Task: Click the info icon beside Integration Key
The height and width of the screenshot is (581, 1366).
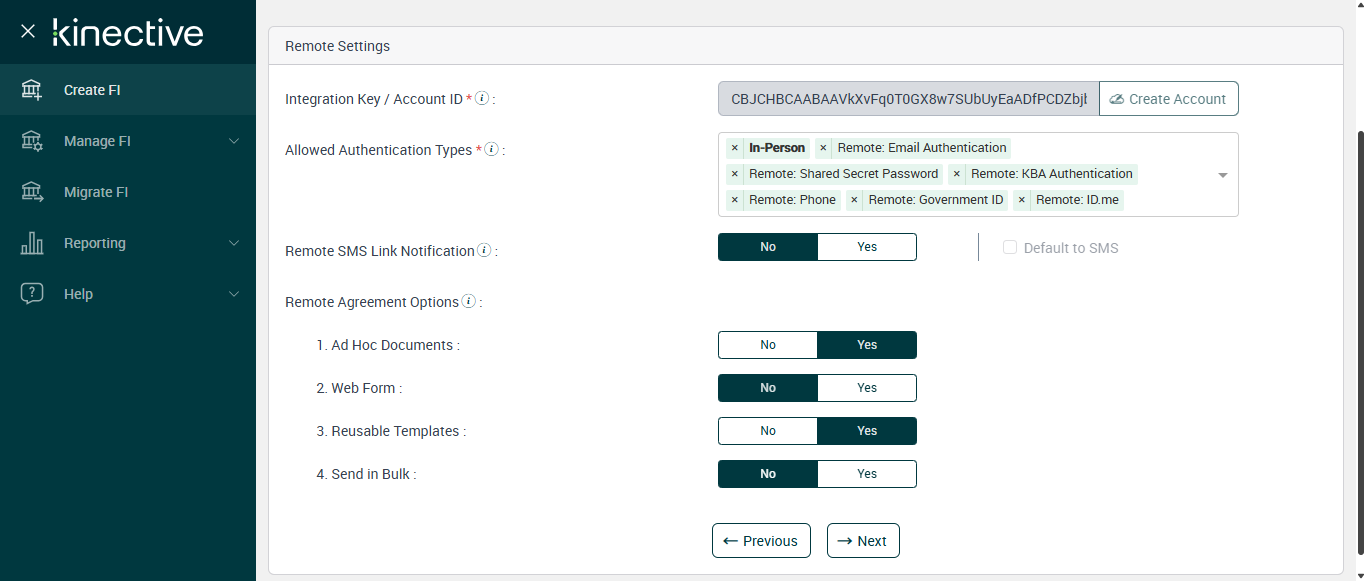Action: point(482,98)
